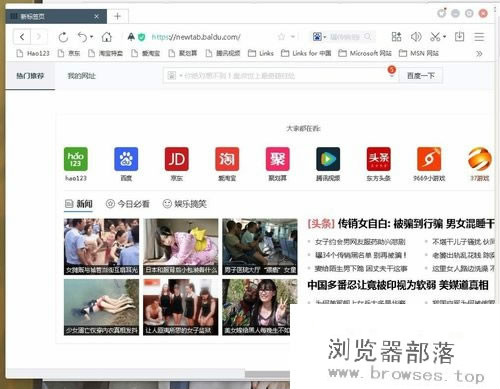Screen dimensions: 500x389
Task: Open the thumbnail of men seated in waiting hall
Action: click(260, 247)
